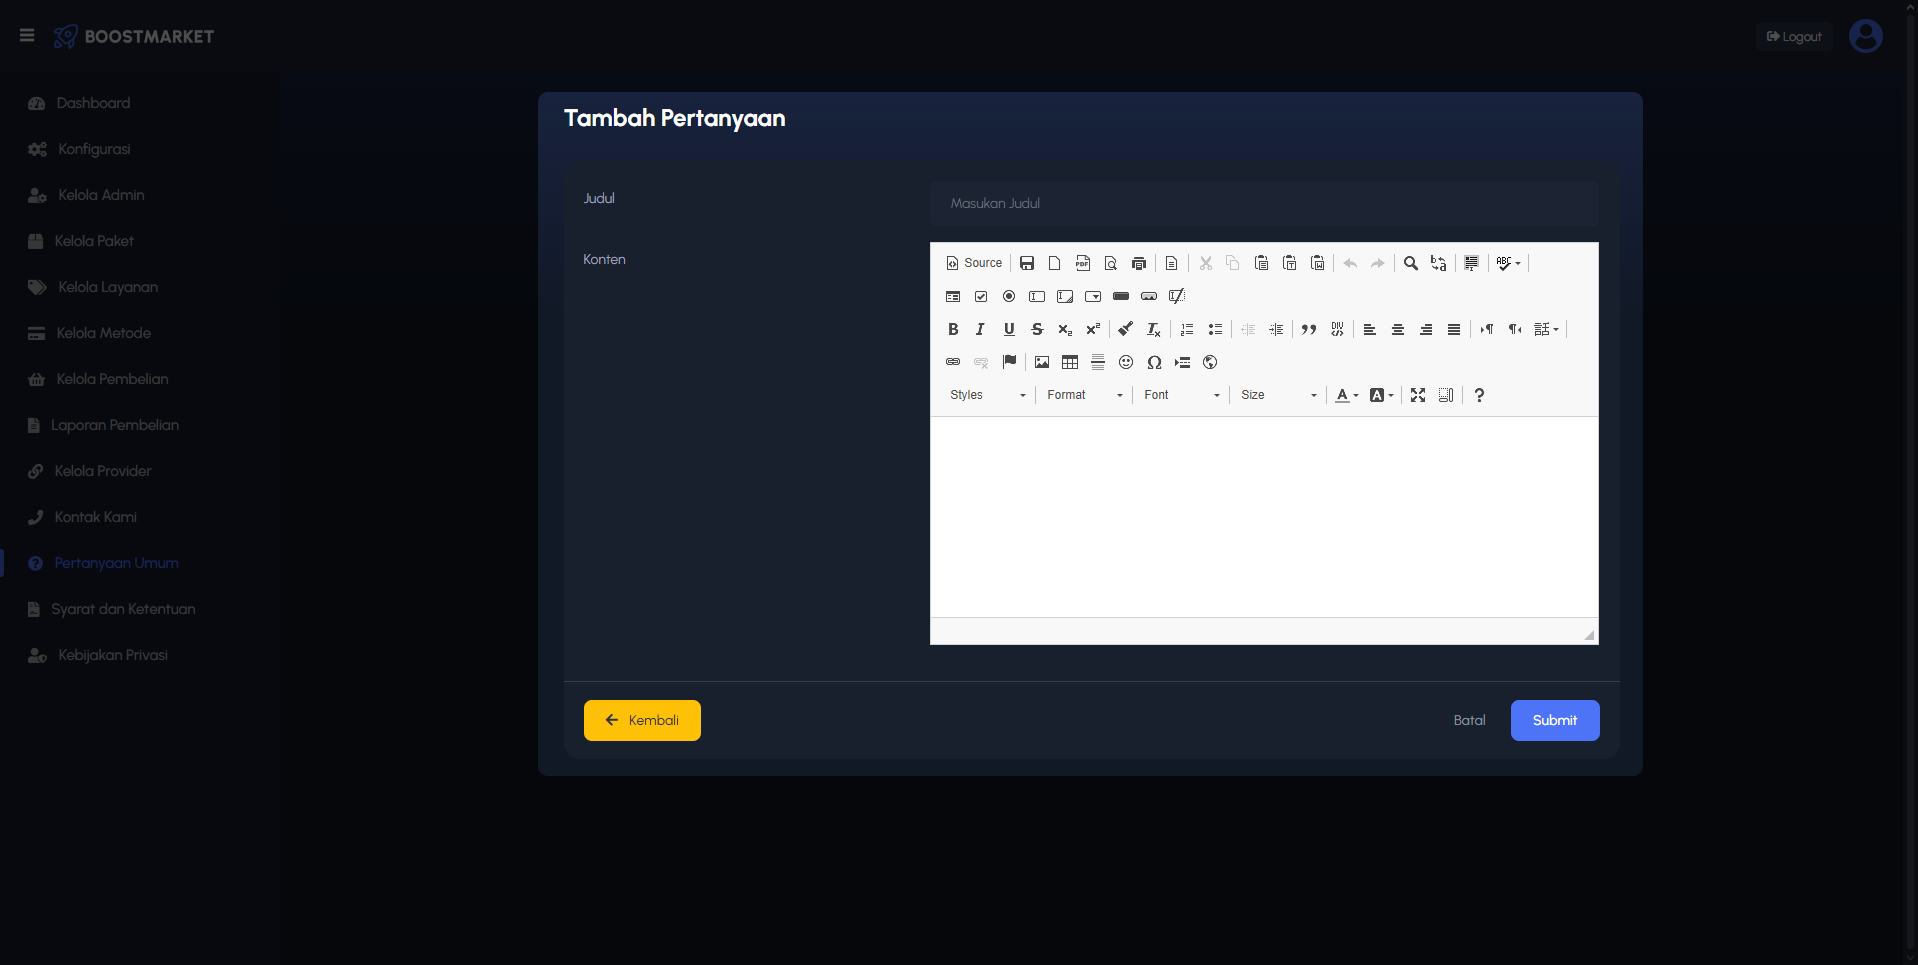Paste as plain text icon
1918x965 pixels.
point(1290,263)
